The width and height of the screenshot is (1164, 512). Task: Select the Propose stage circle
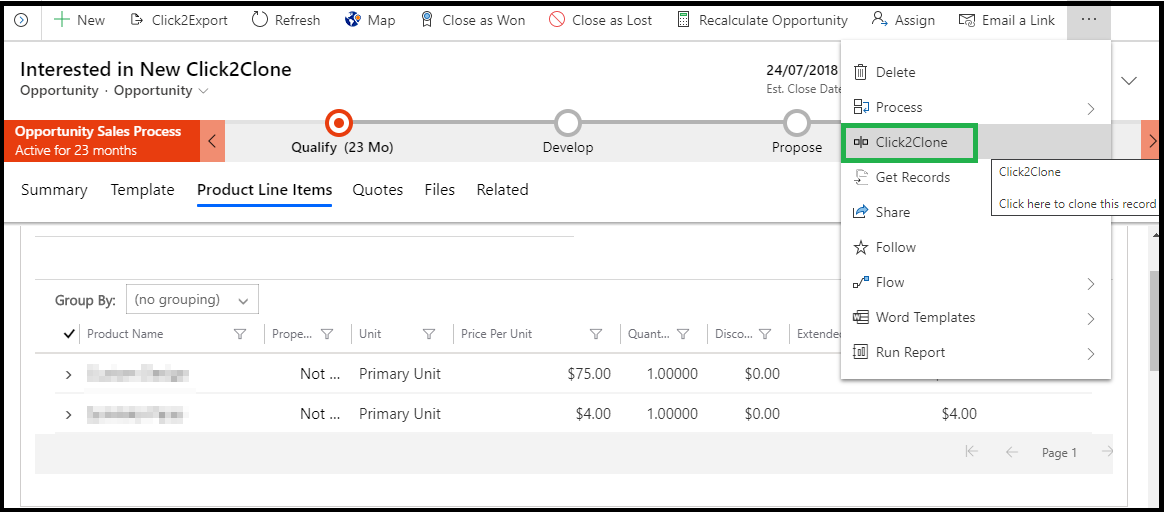(797, 122)
